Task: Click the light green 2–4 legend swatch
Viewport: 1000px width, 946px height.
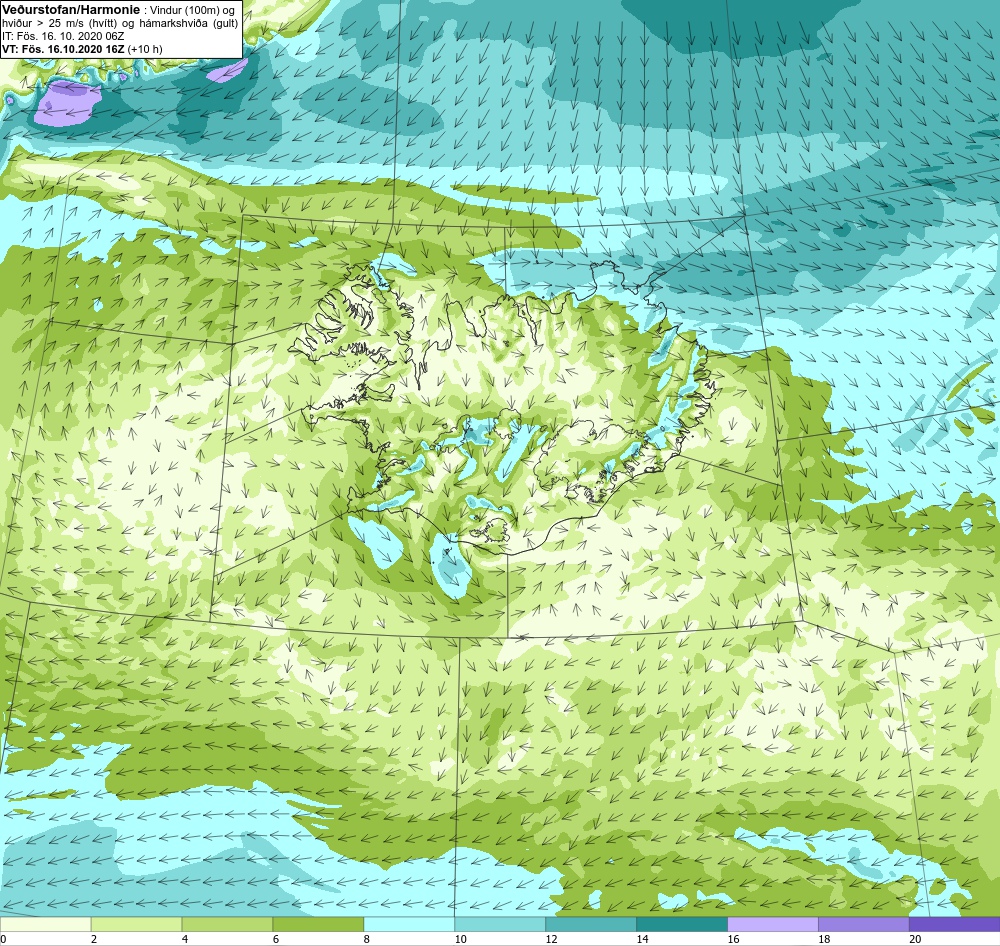Action: 136,924
